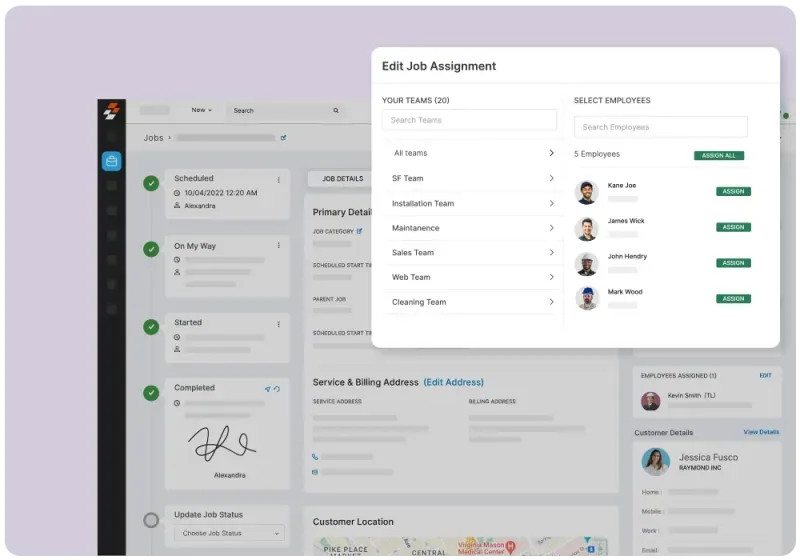Viewport: 800px width, 560px height.
Task: Click the Edit Address link
Action: 453,382
